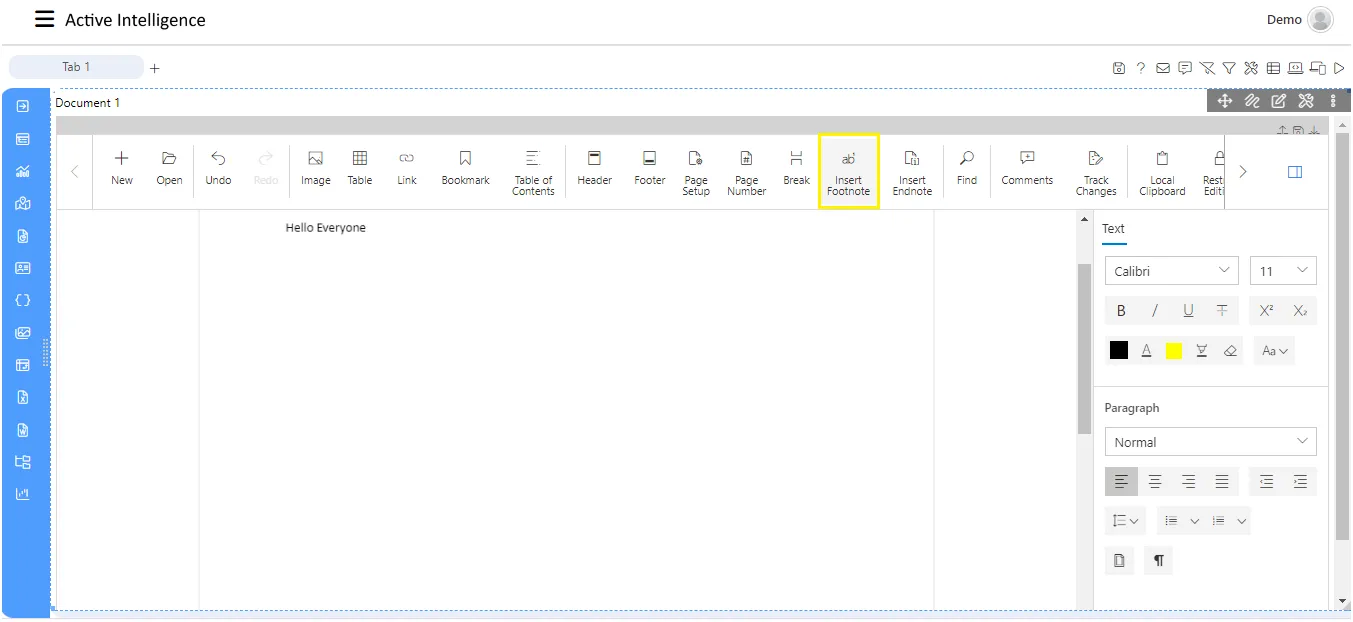1353x622 pixels.
Task: Open the hamburger menu beside Active Intelligence
Action: tap(44, 19)
